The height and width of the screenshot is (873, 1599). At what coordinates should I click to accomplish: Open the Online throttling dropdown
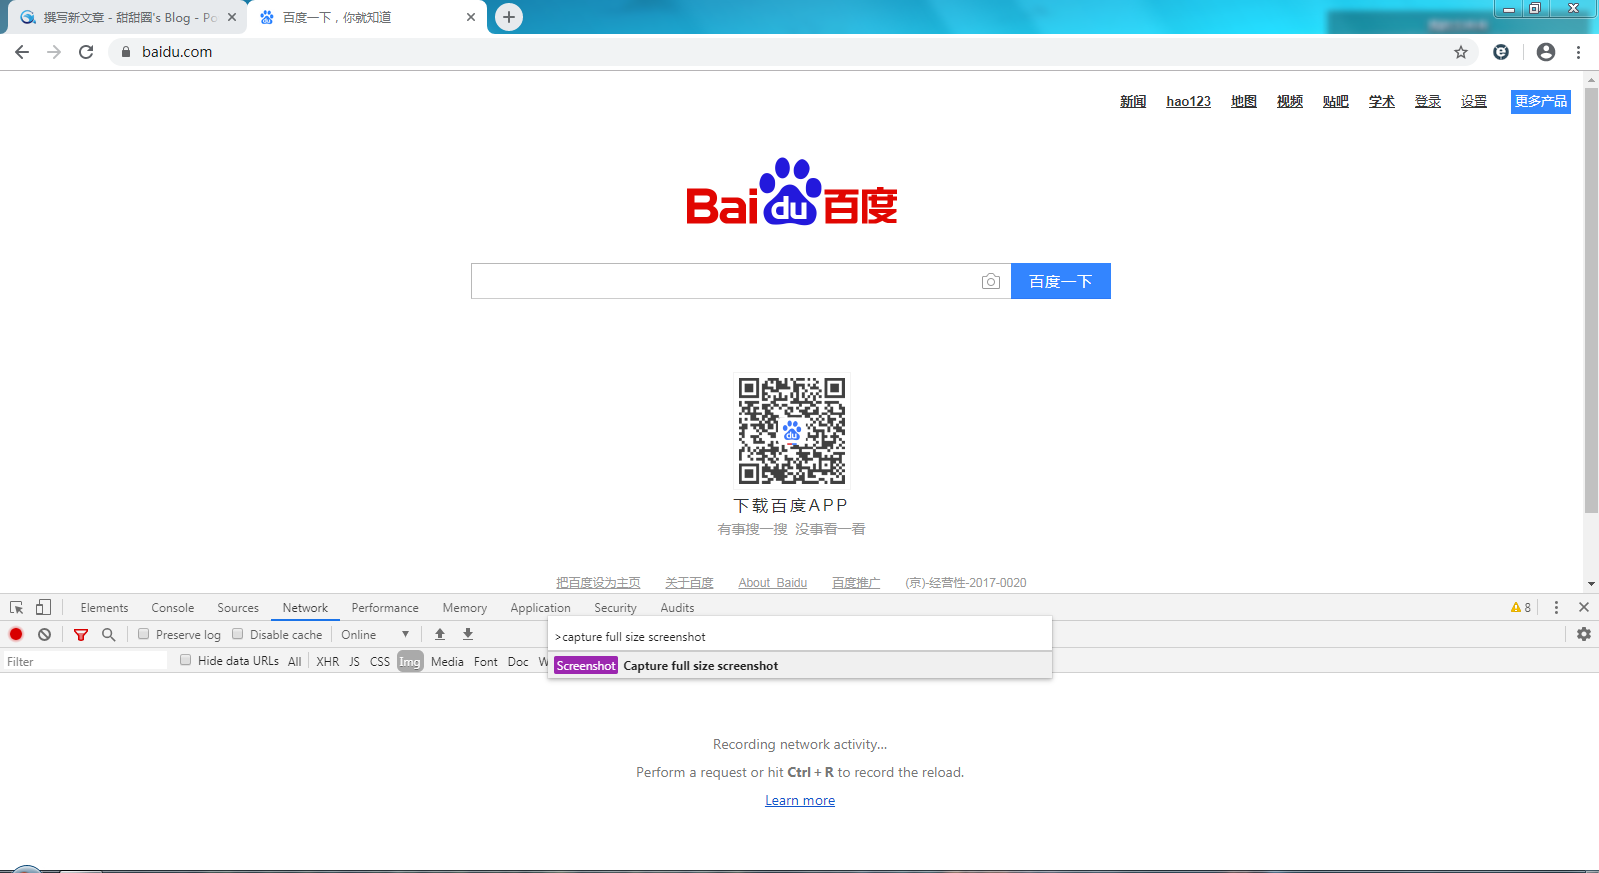375,634
